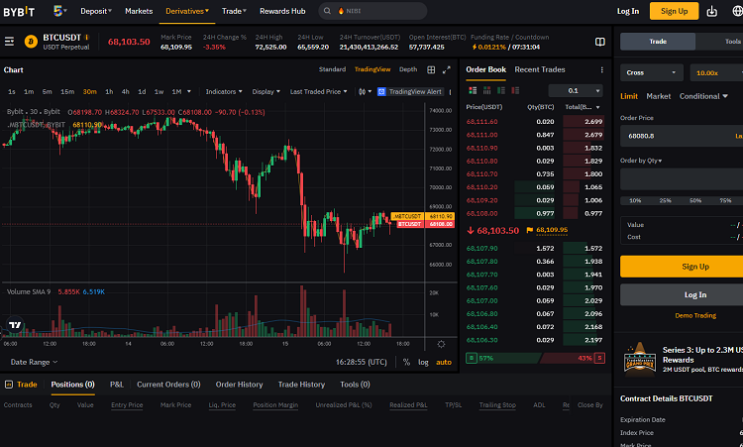Select the 15m timeframe
Image resolution: width=743 pixels, height=447 pixels.
pyautogui.click(x=67, y=91)
